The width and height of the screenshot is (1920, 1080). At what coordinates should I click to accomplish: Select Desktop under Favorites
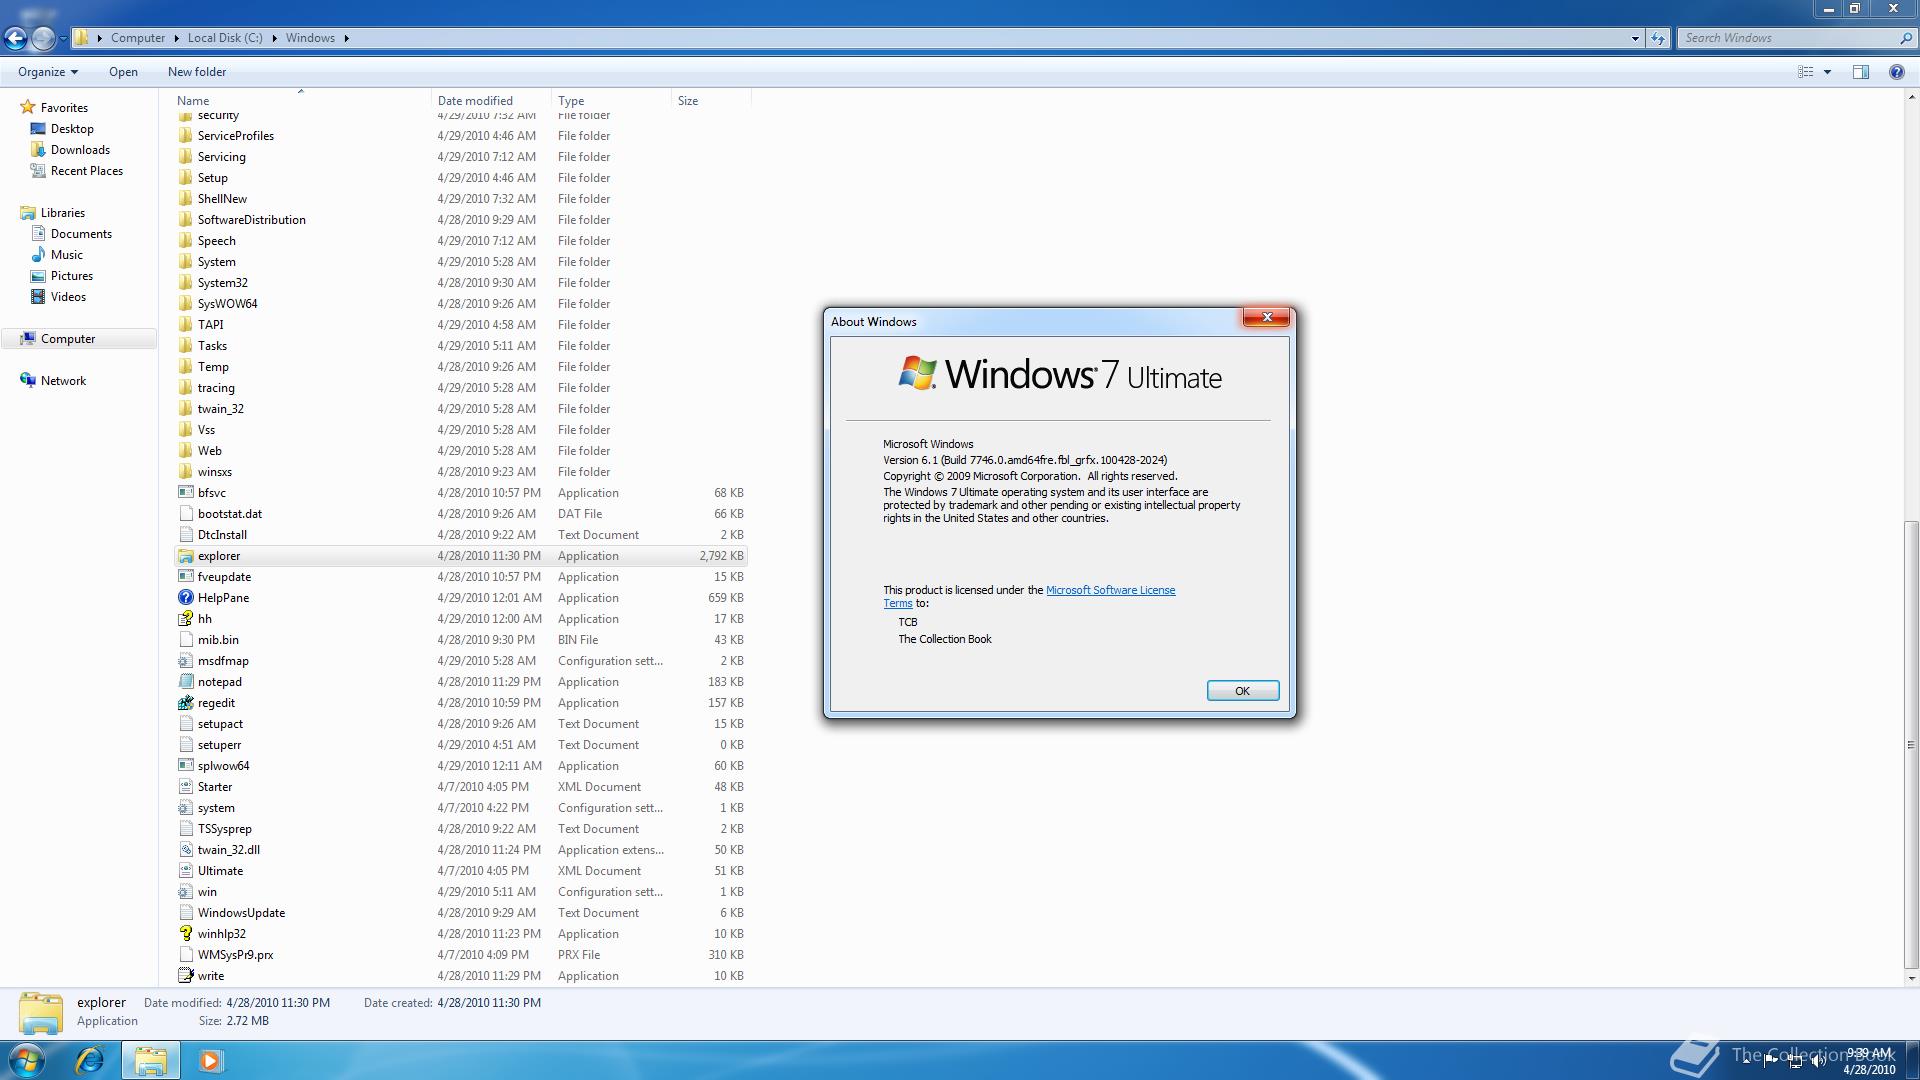72,129
